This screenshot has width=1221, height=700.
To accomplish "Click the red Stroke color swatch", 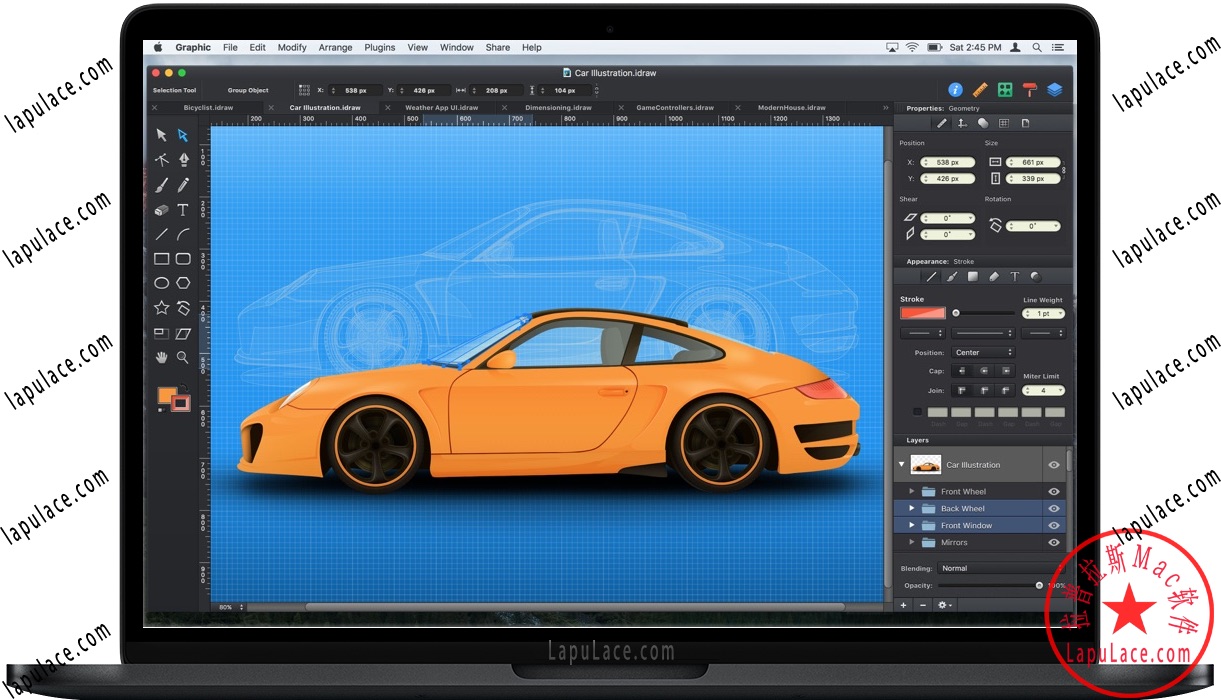I will (922, 313).
